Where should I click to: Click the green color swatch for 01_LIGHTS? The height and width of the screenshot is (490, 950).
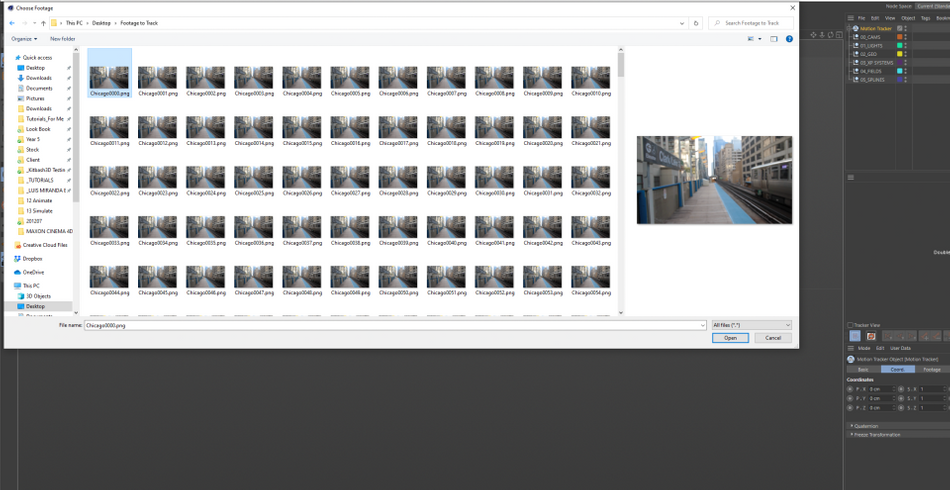[x=900, y=45]
